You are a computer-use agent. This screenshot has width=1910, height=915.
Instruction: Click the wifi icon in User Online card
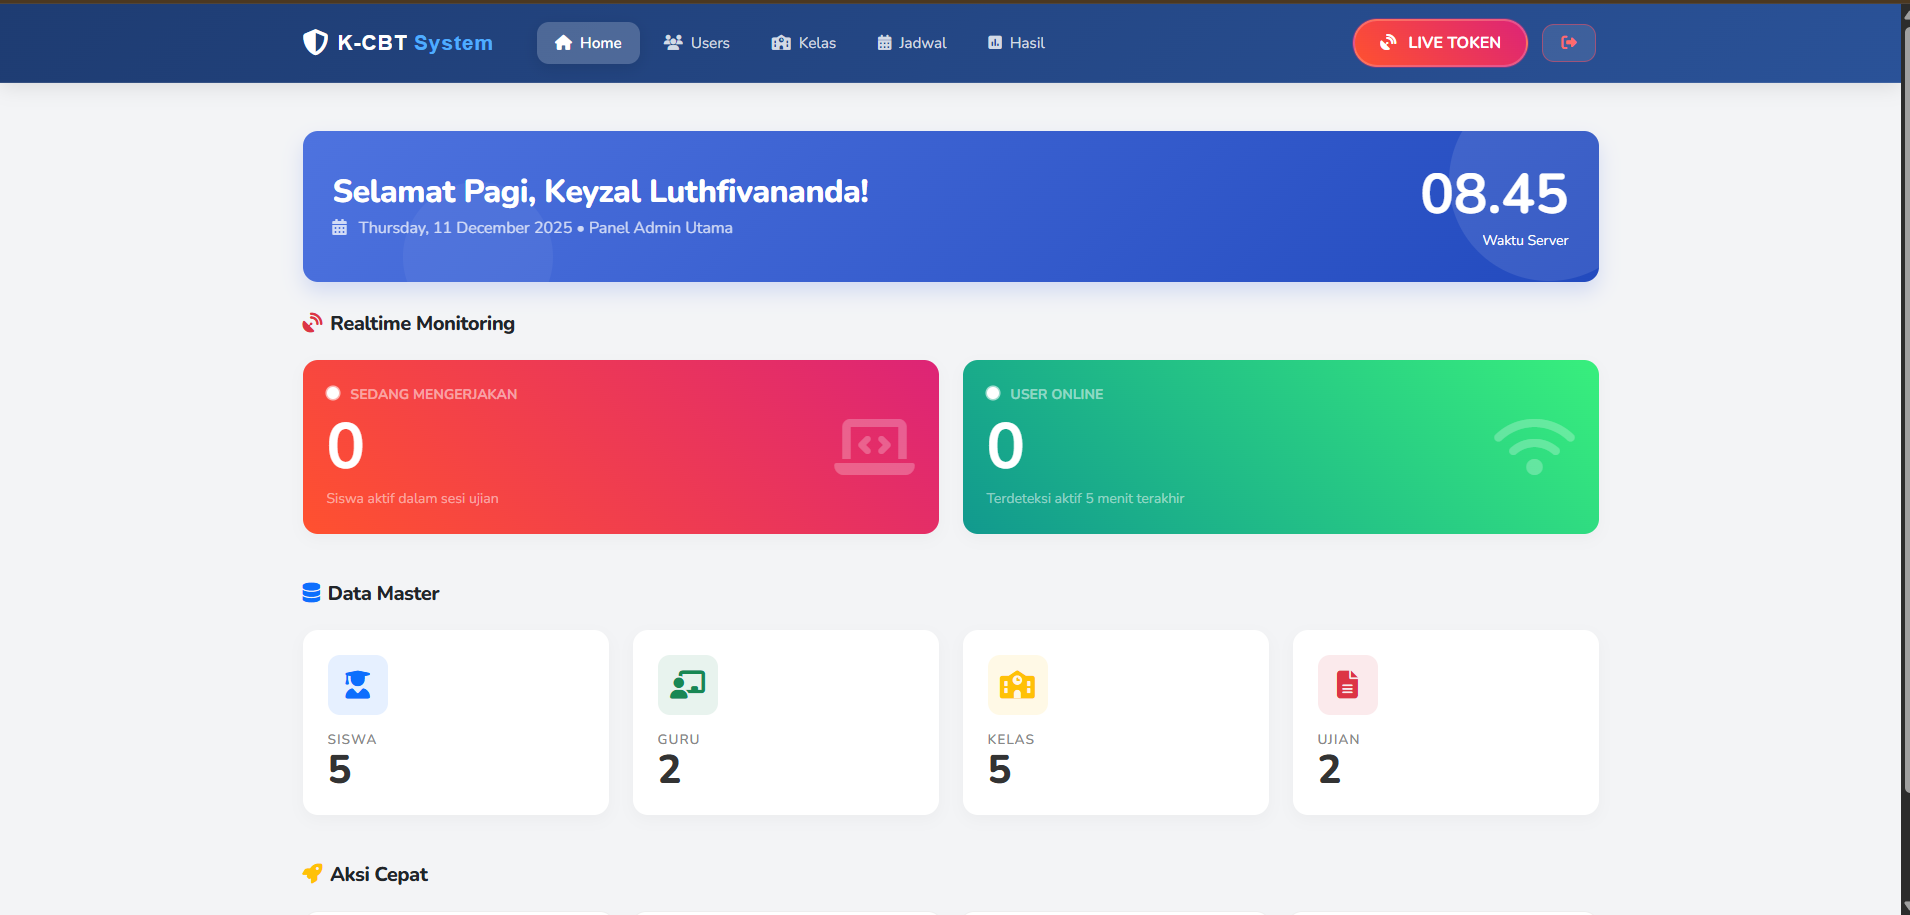point(1533,446)
